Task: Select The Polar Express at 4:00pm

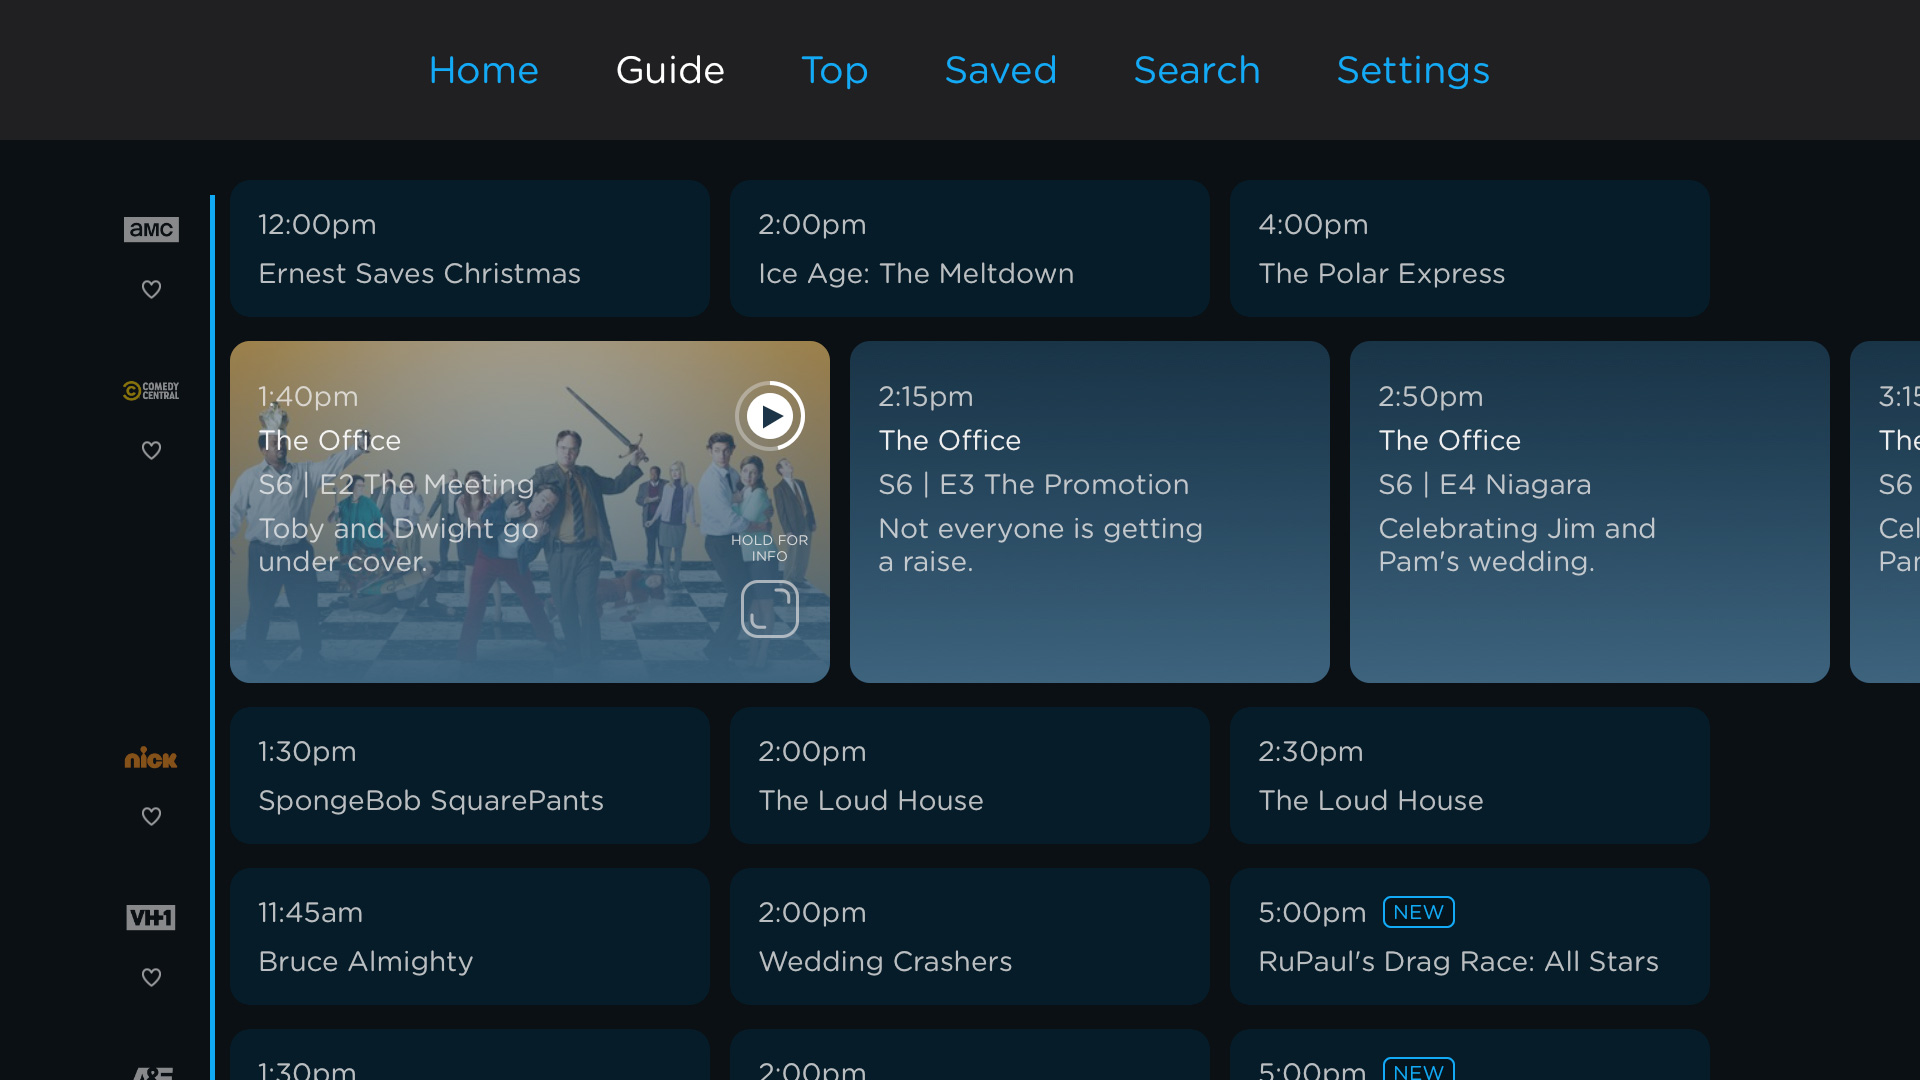Action: [x=1470, y=249]
